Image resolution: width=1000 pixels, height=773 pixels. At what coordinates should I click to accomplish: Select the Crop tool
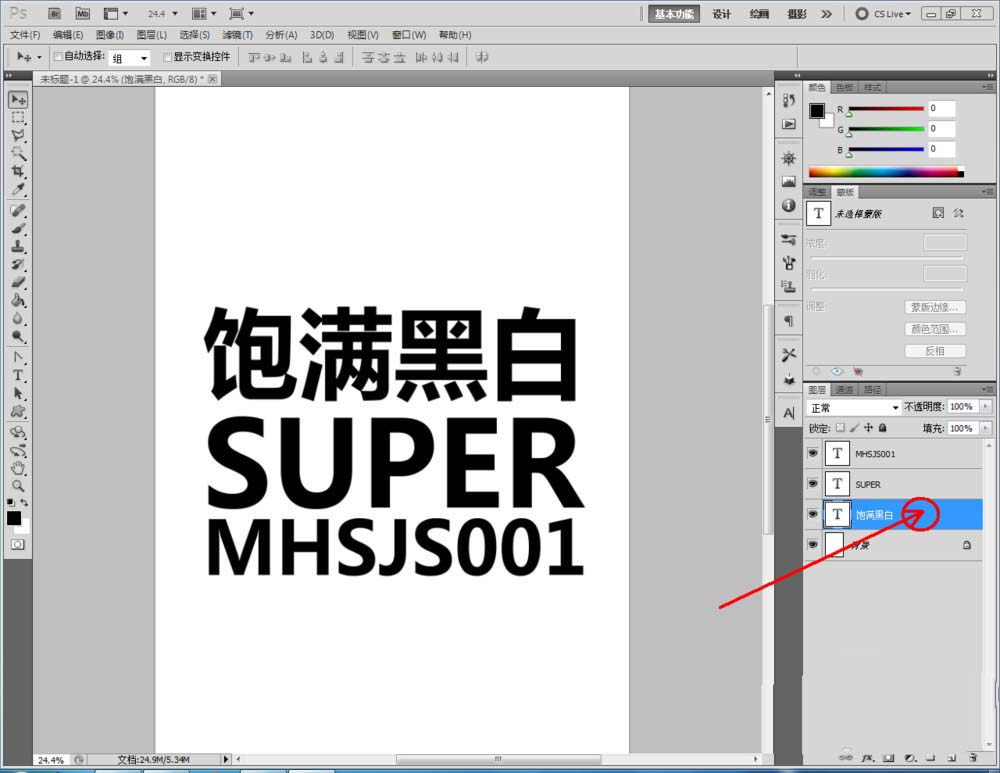[18, 171]
